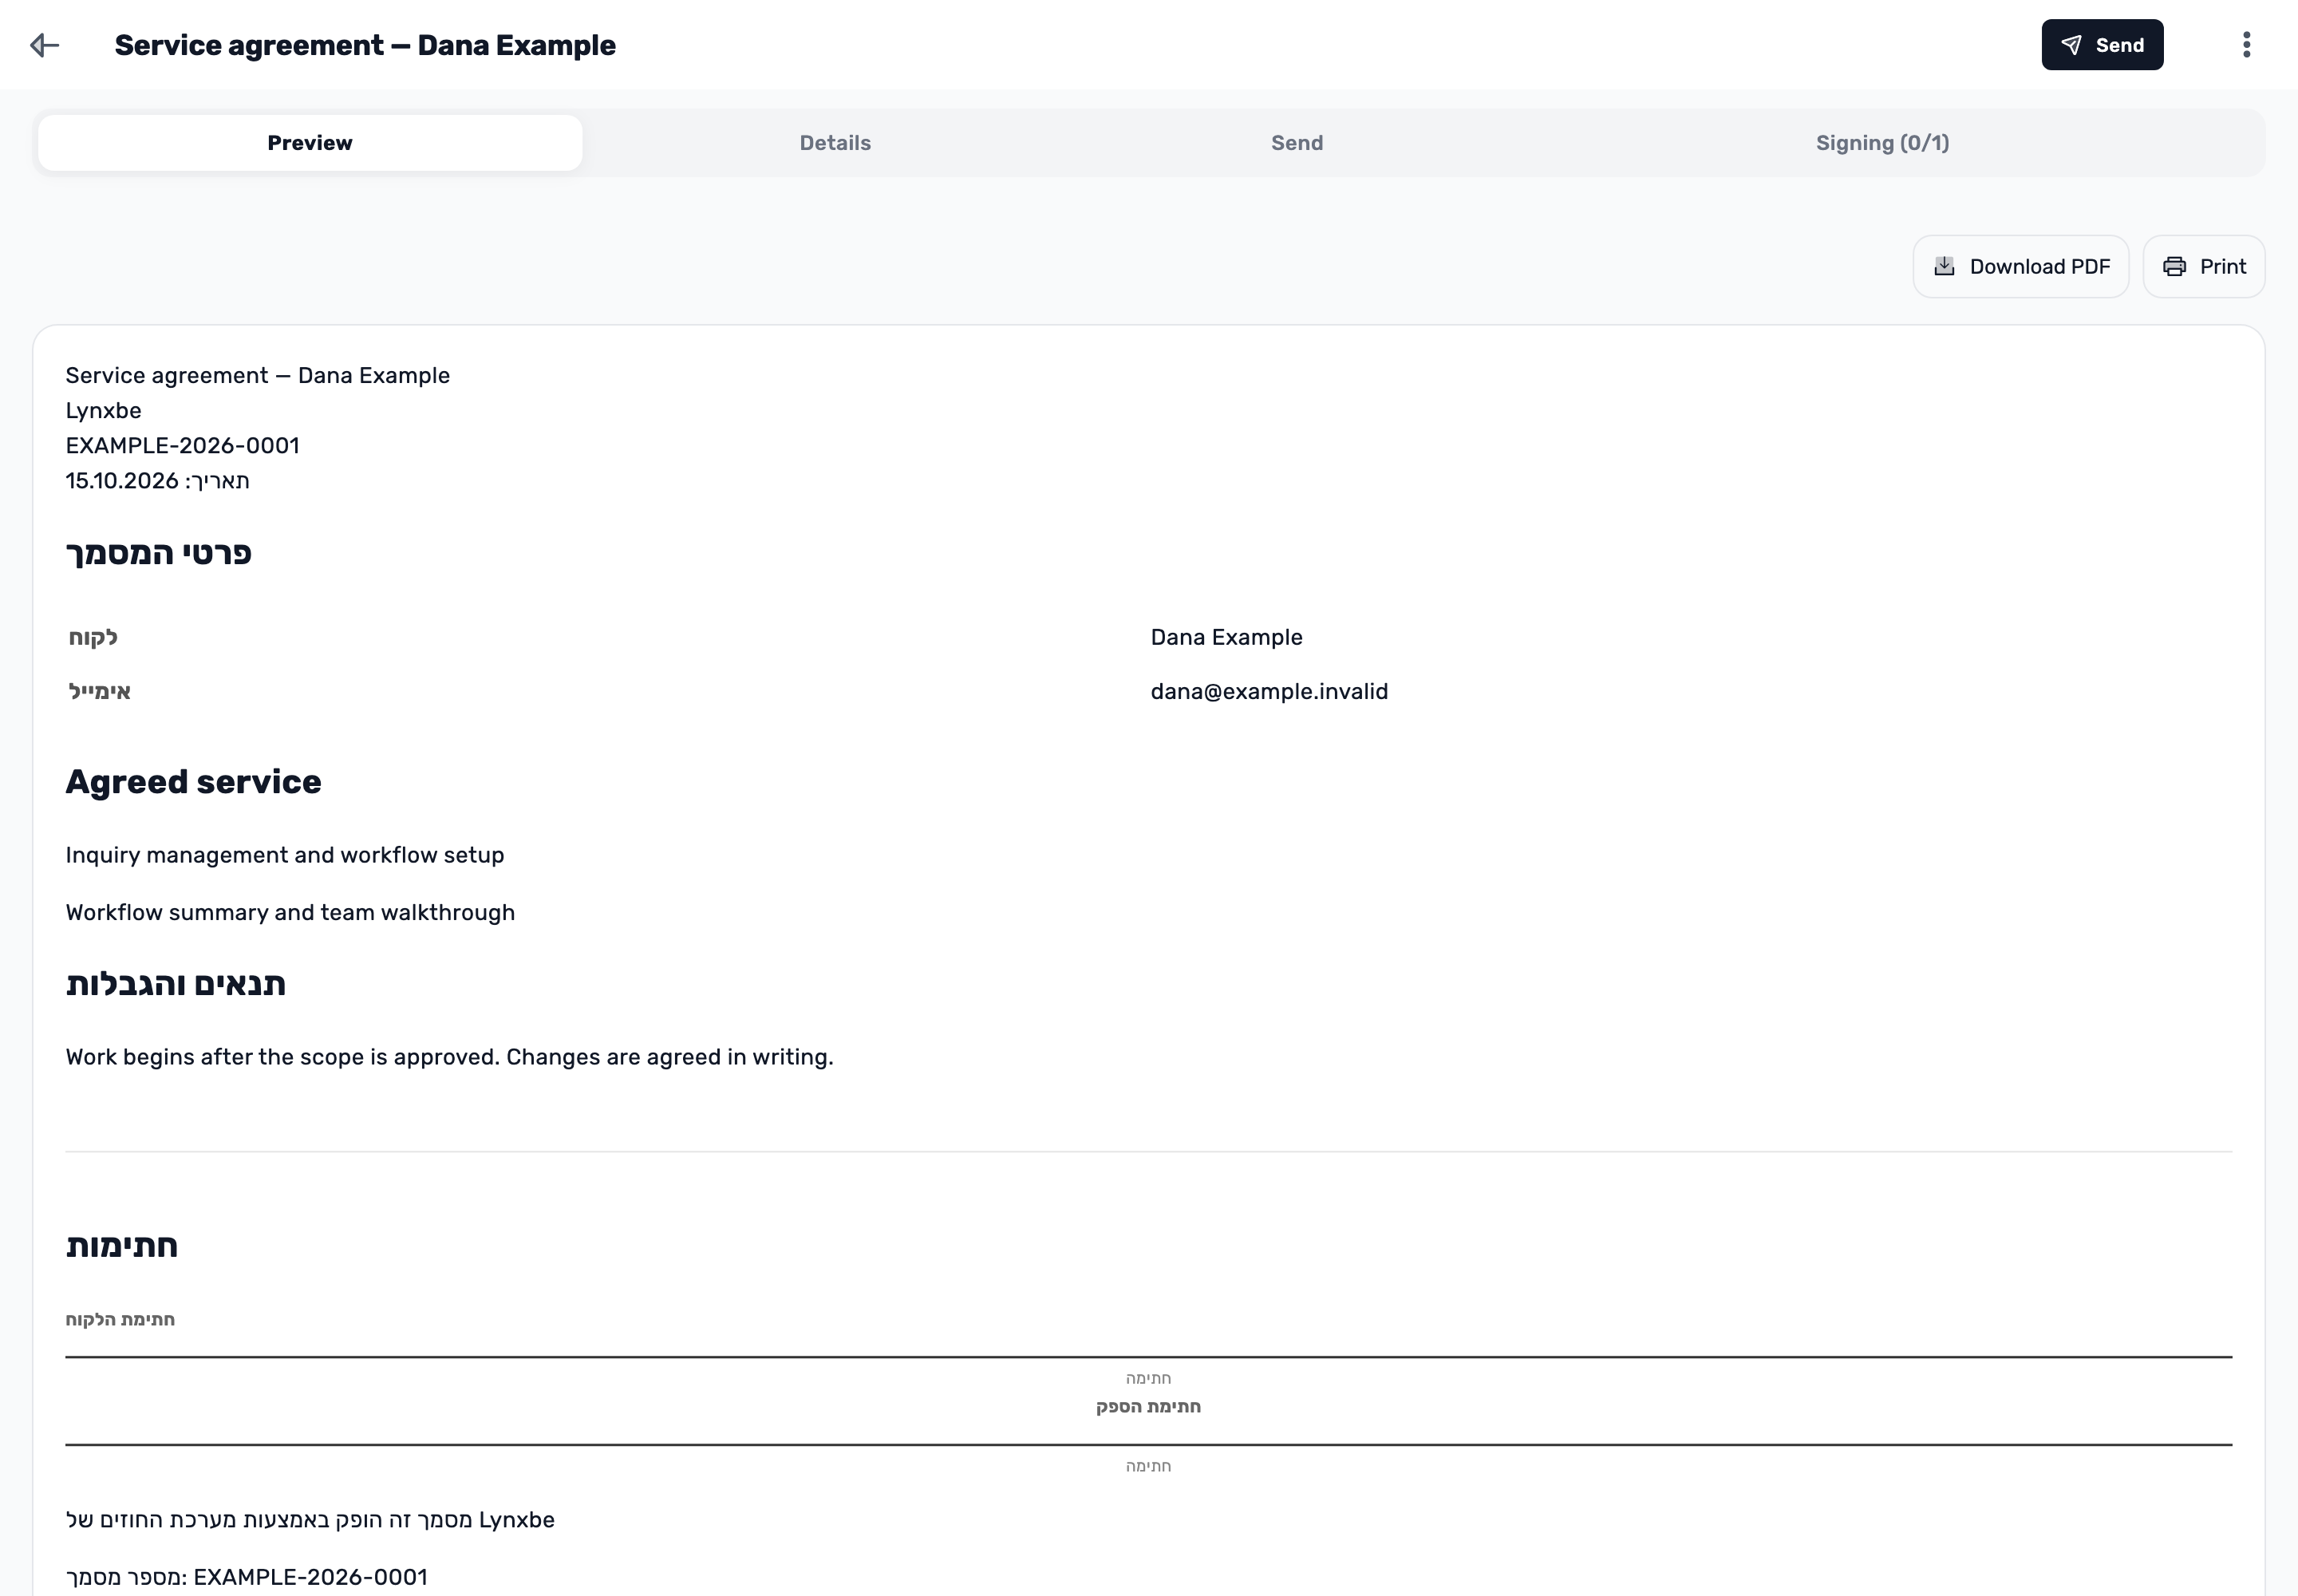Screen dimensions: 2298x1596
Task: Click the 'תנאים והגבלות' heading
Action: coord(176,984)
